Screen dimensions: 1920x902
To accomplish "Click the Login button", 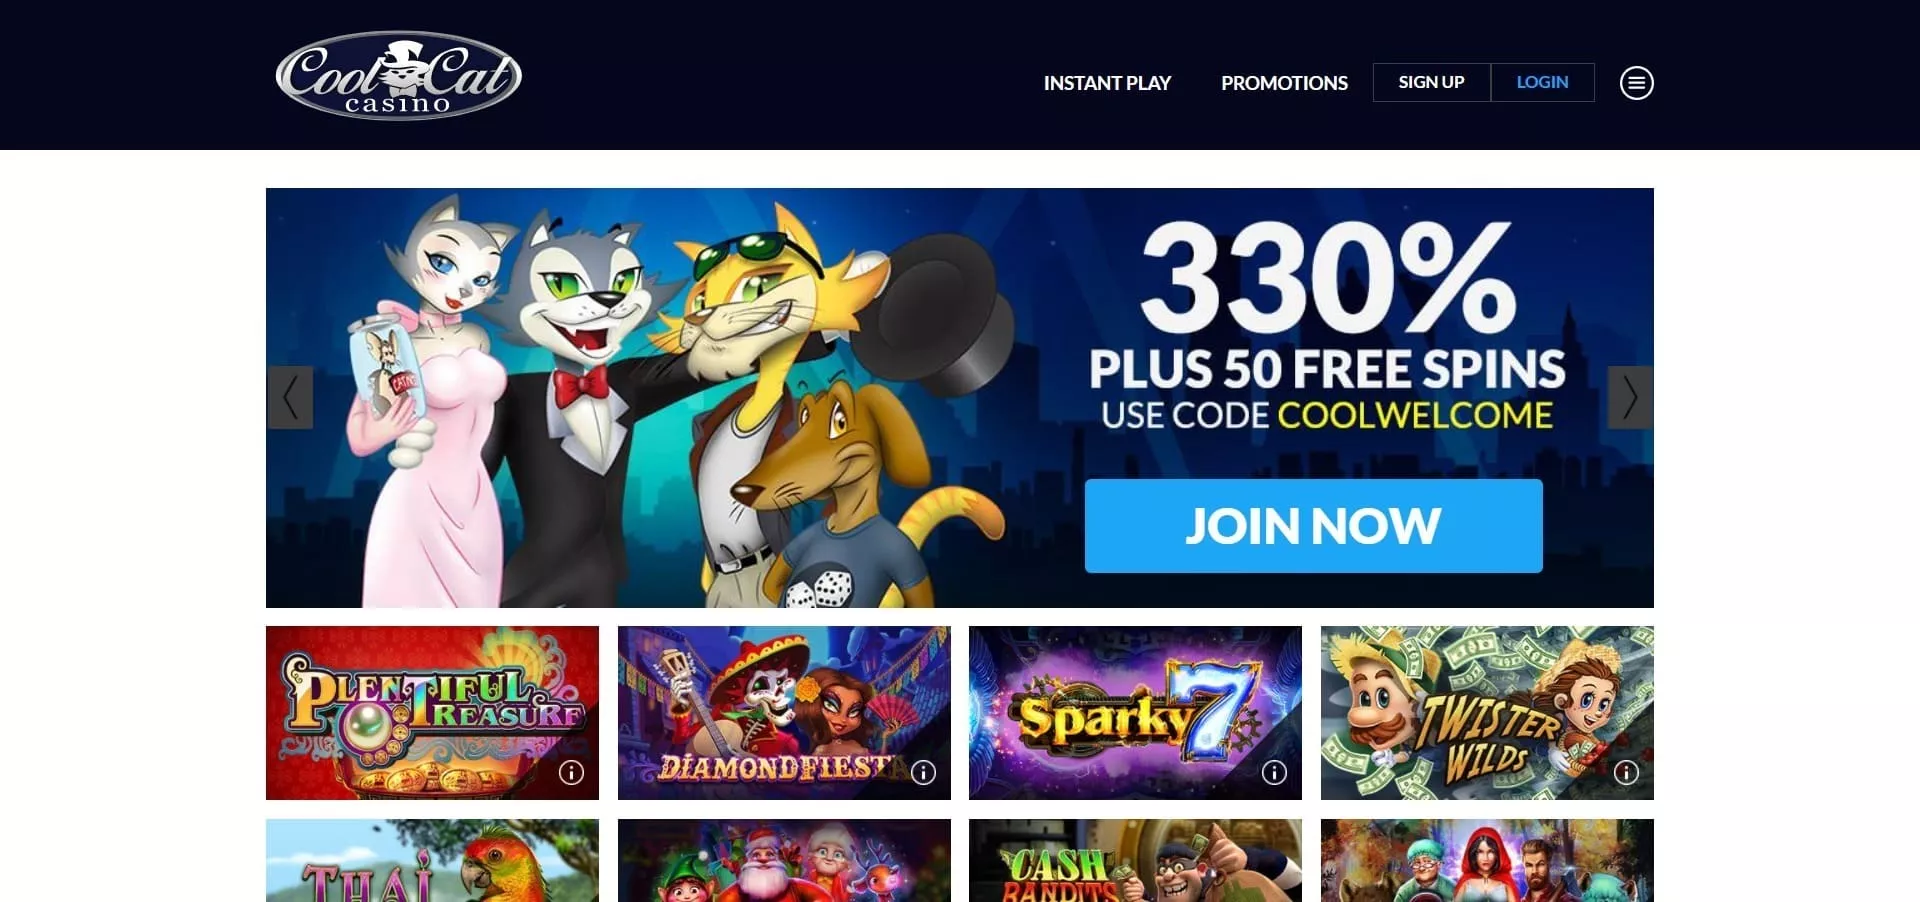I will [x=1542, y=82].
